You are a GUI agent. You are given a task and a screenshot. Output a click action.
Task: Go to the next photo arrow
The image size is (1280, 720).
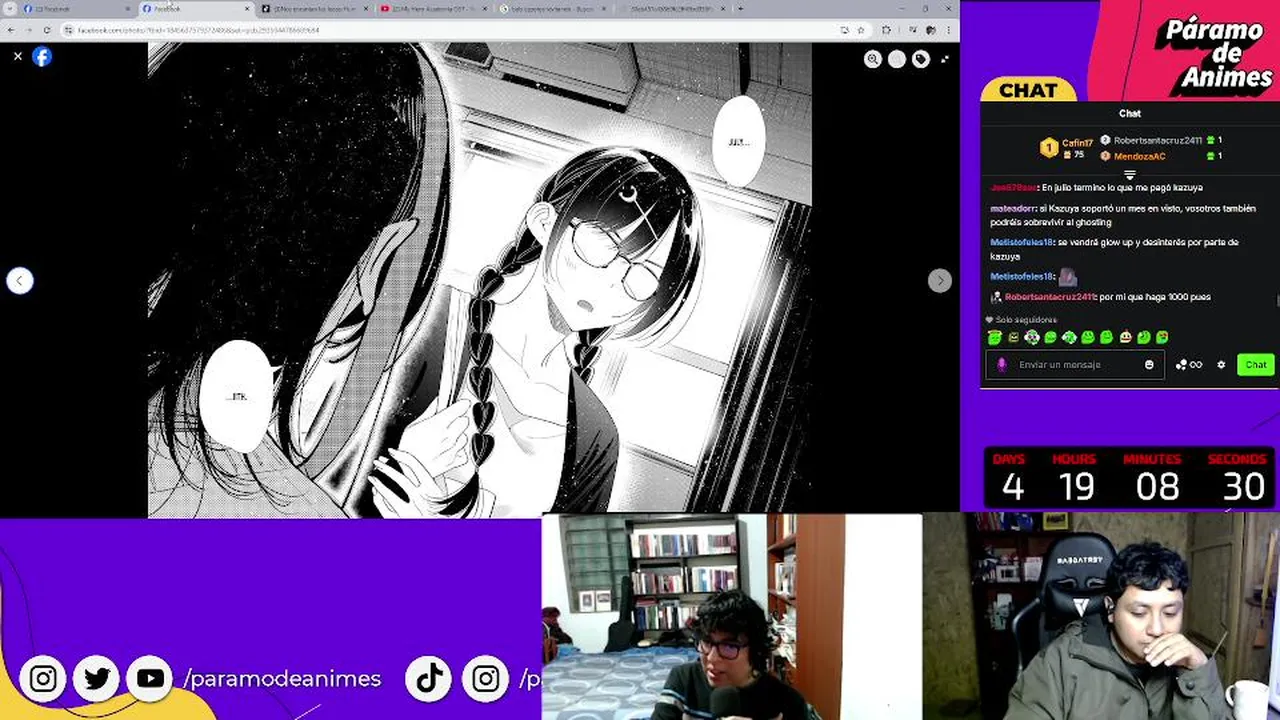tap(940, 281)
